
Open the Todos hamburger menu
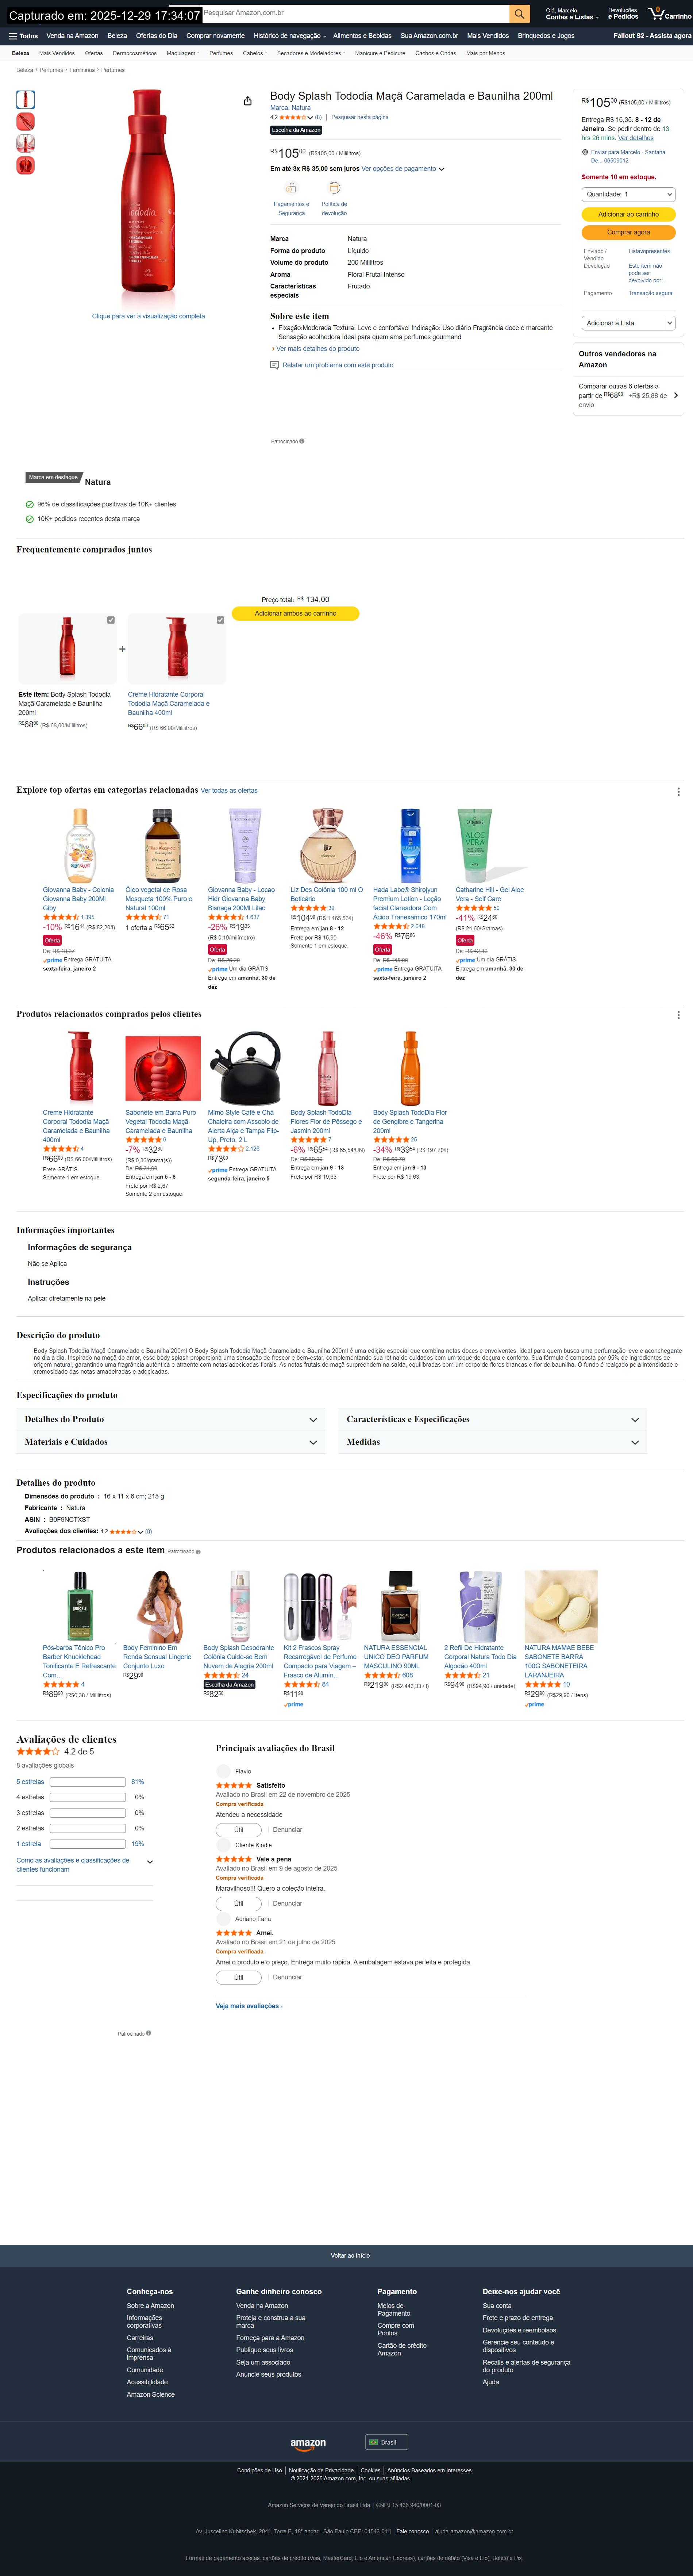point(23,36)
